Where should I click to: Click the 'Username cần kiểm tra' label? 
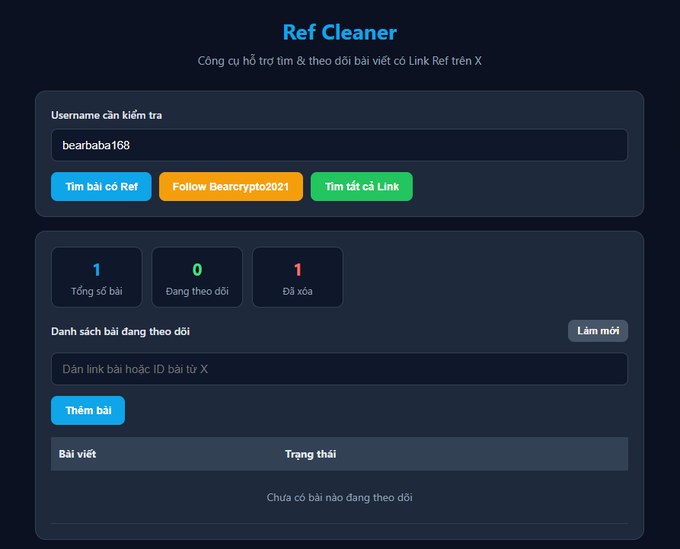coord(107,115)
